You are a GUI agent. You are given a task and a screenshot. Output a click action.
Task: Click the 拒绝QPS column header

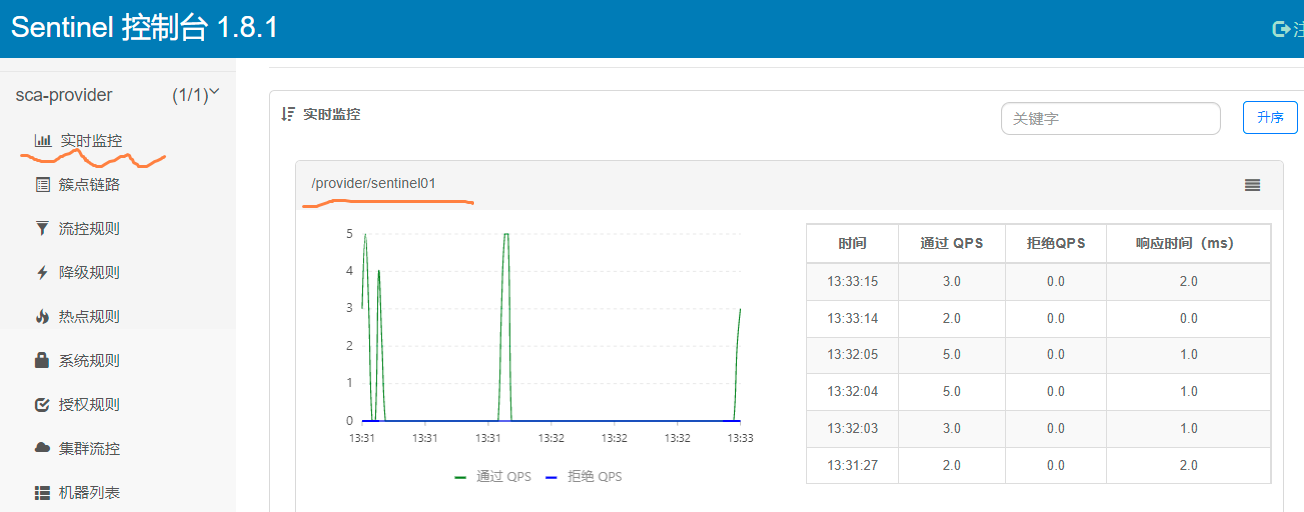click(x=1056, y=243)
